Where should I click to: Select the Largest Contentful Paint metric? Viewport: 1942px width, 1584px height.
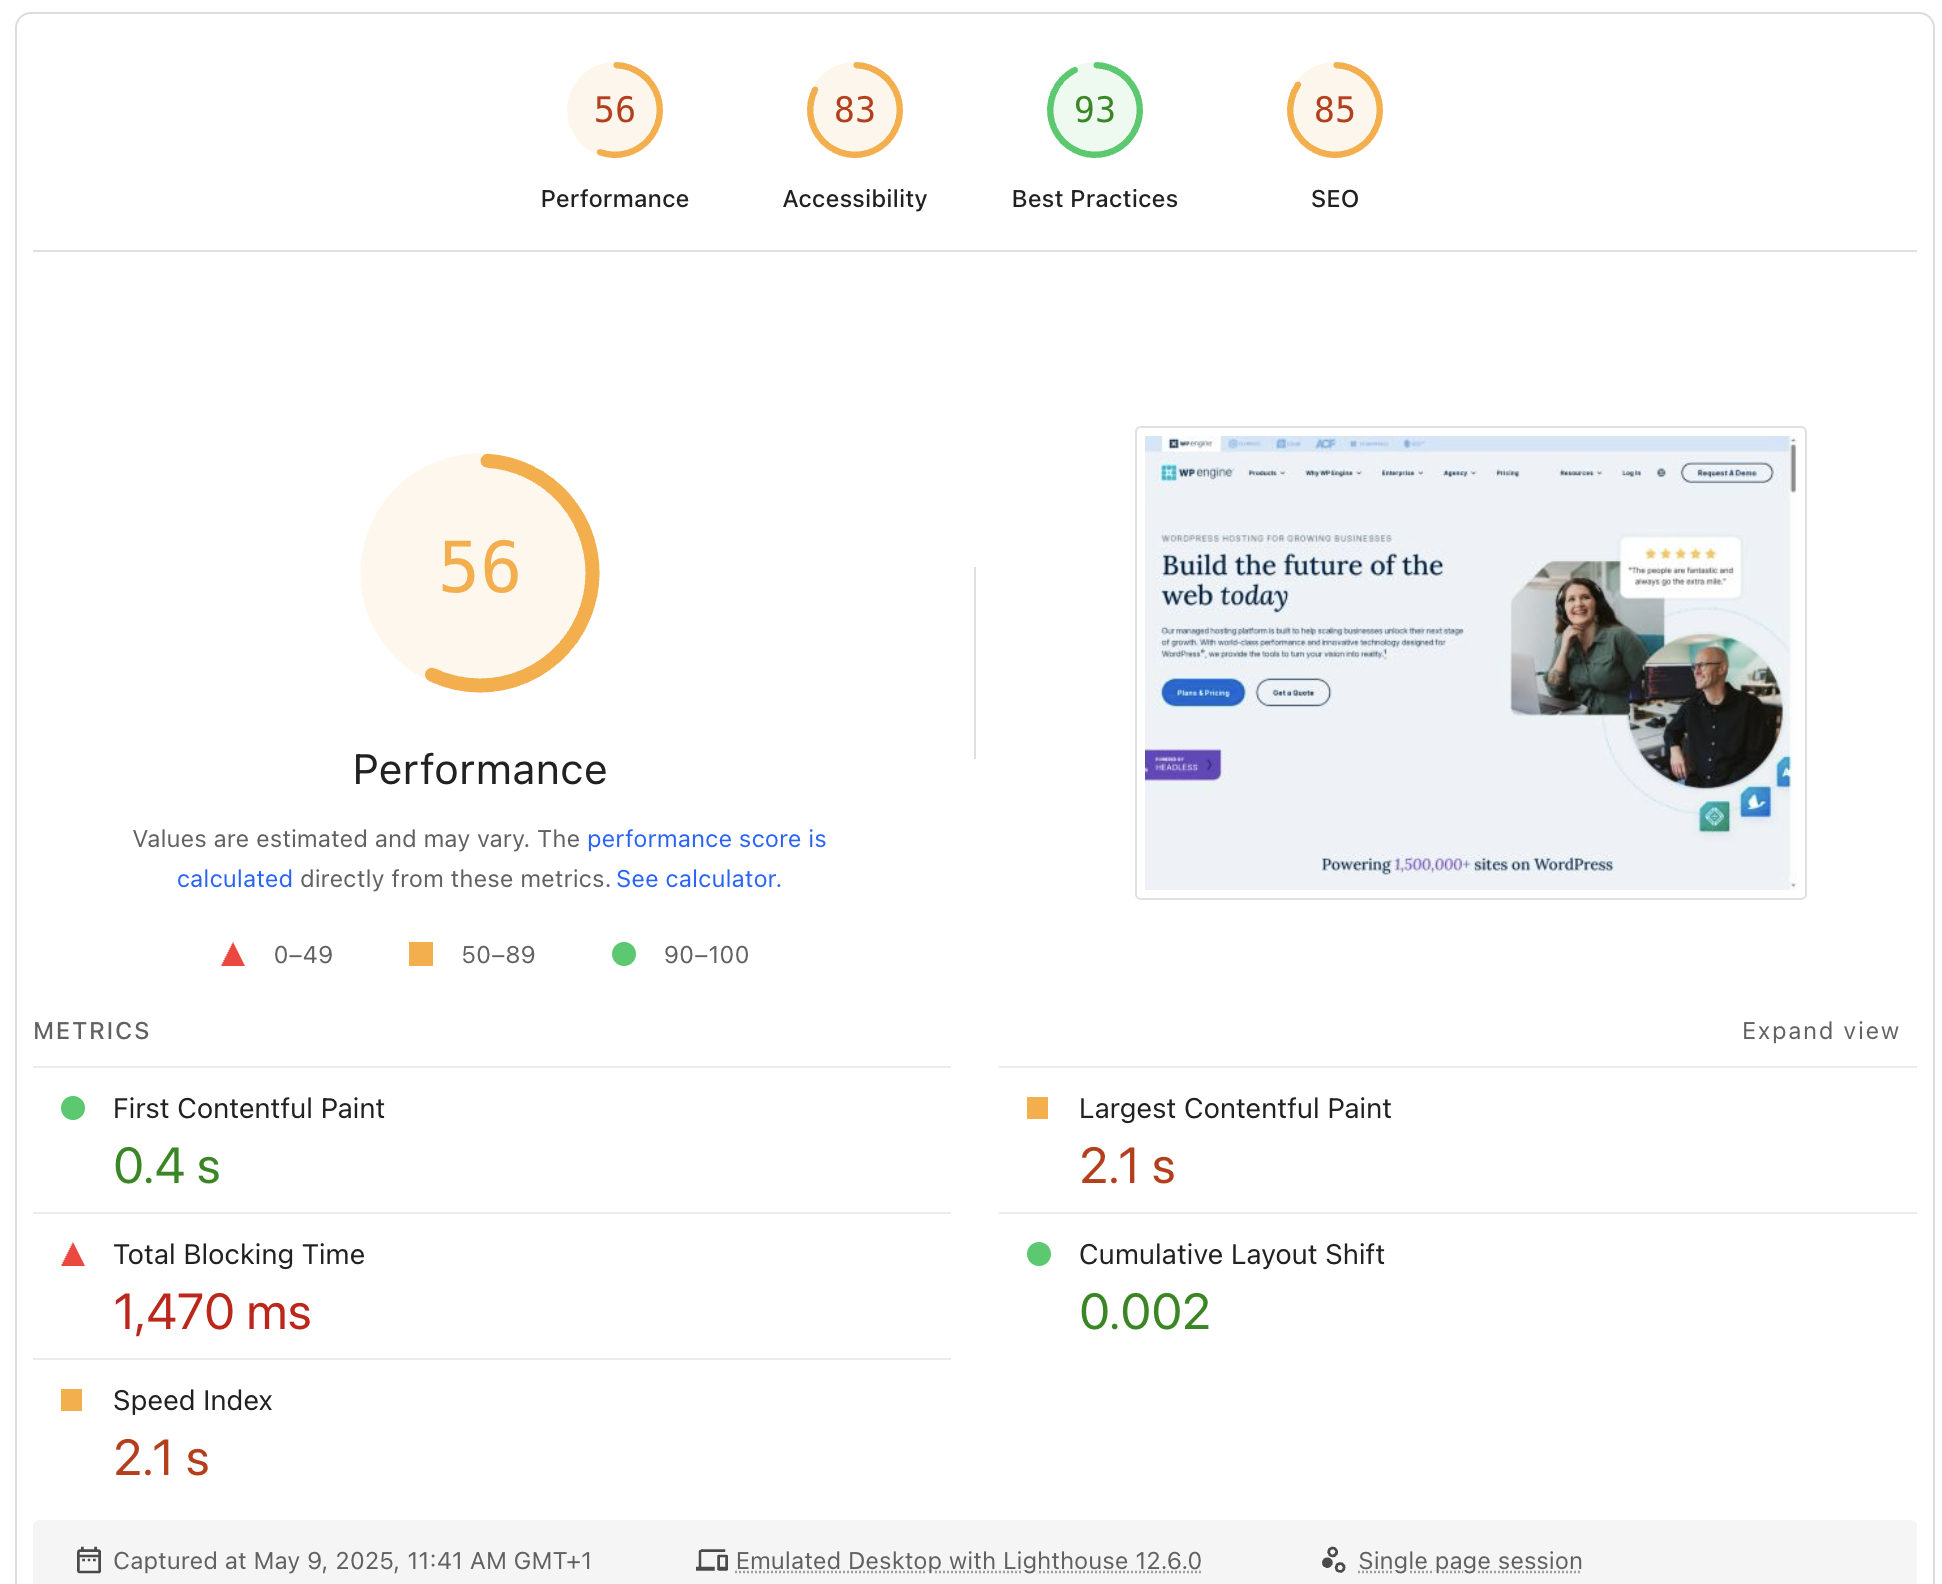(x=1458, y=1140)
